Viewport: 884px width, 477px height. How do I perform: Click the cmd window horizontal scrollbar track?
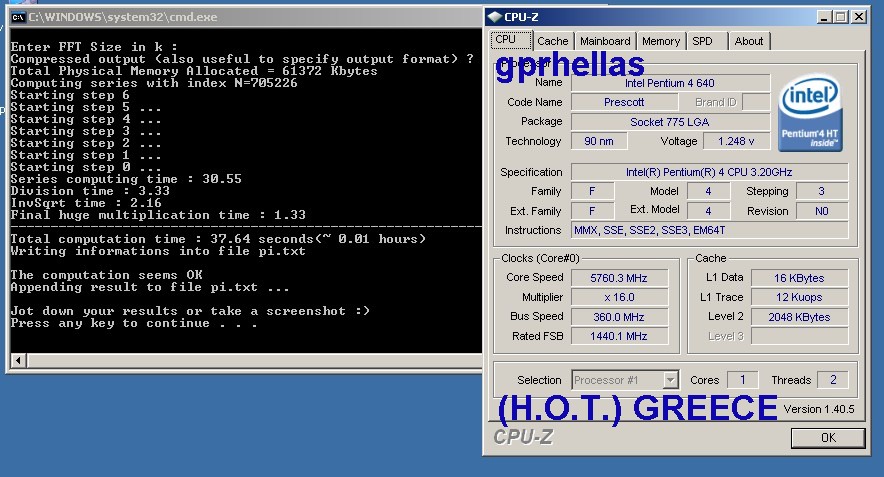254,360
